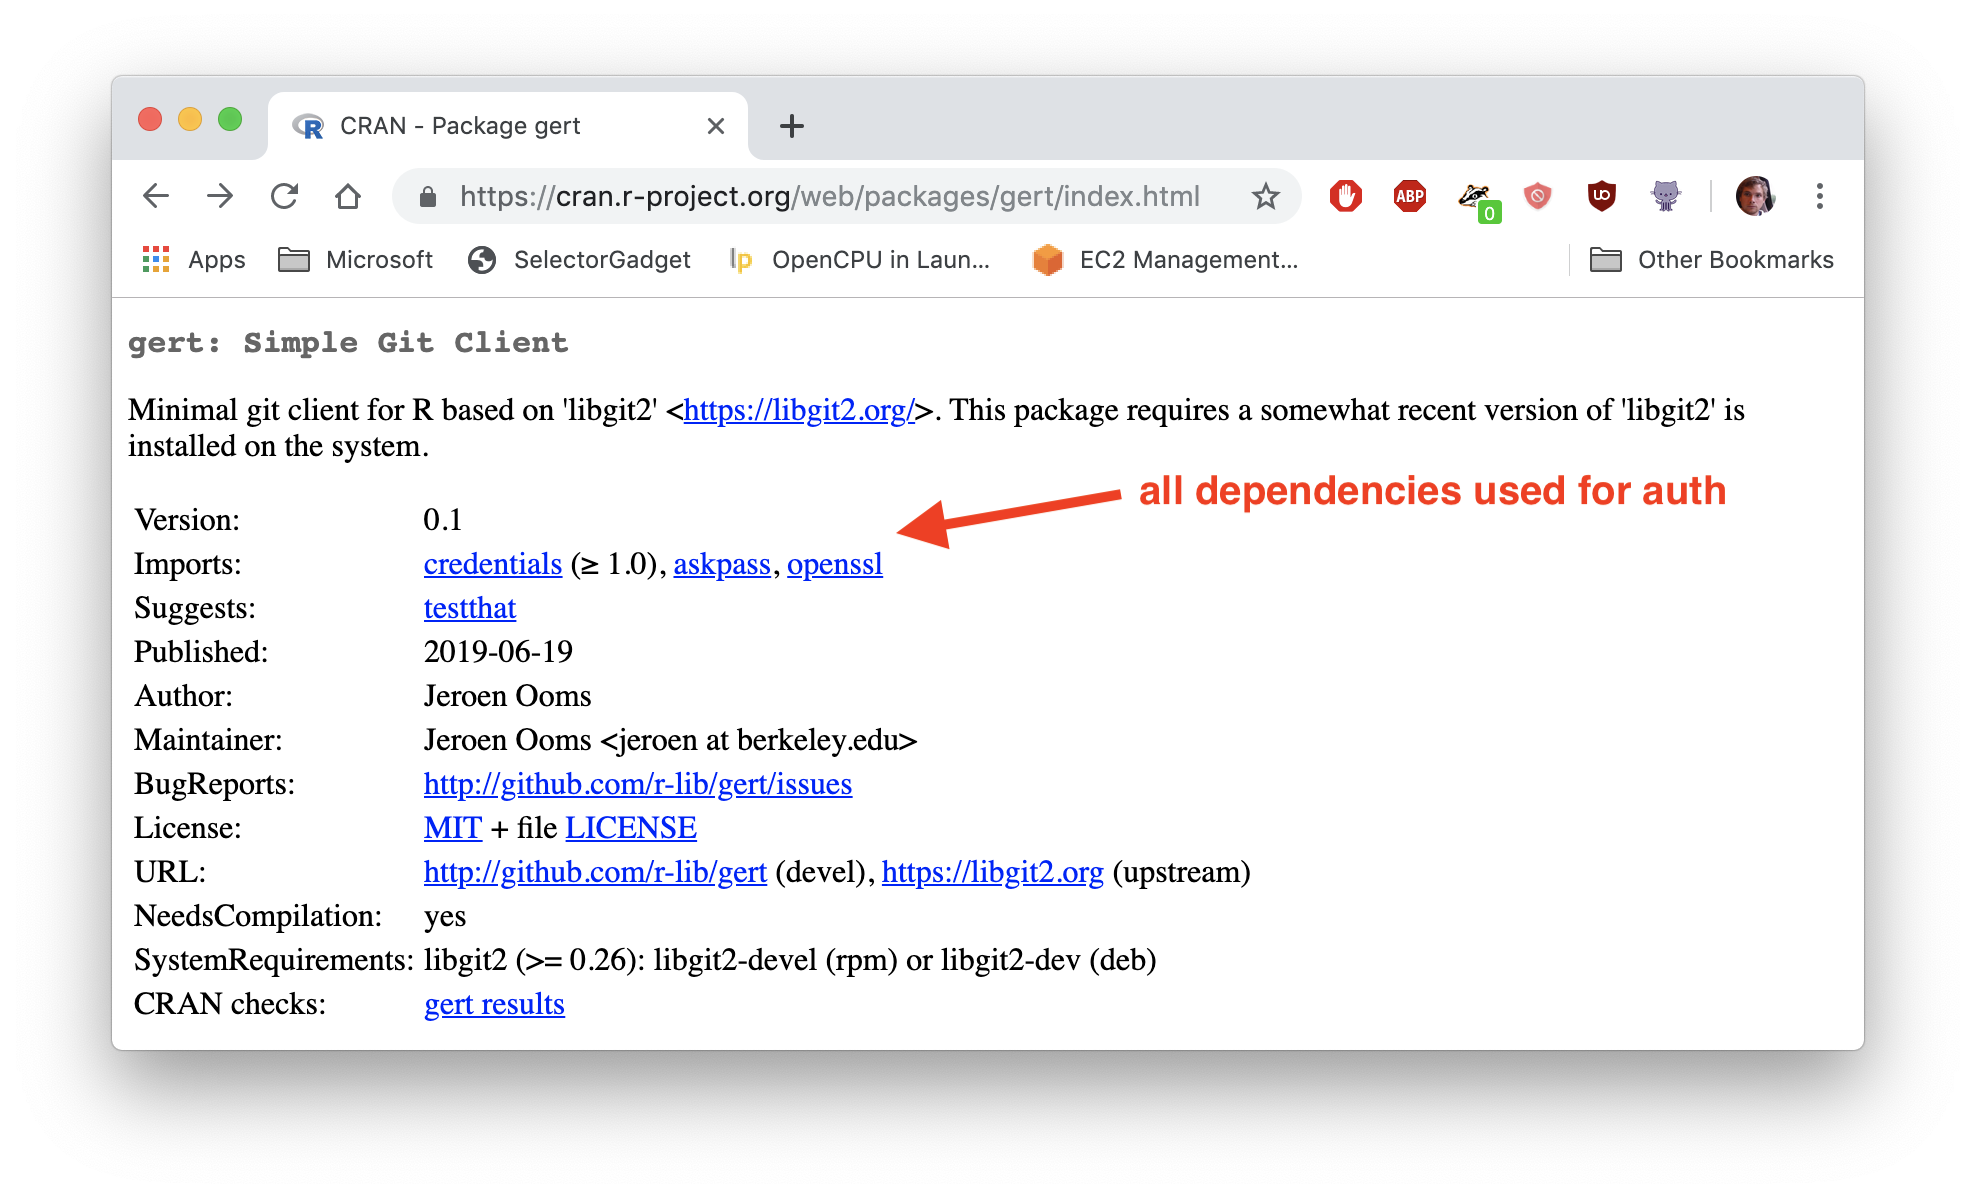Image resolution: width=1976 pixels, height=1198 pixels.
Task: Open the browser home page
Action: (x=348, y=196)
